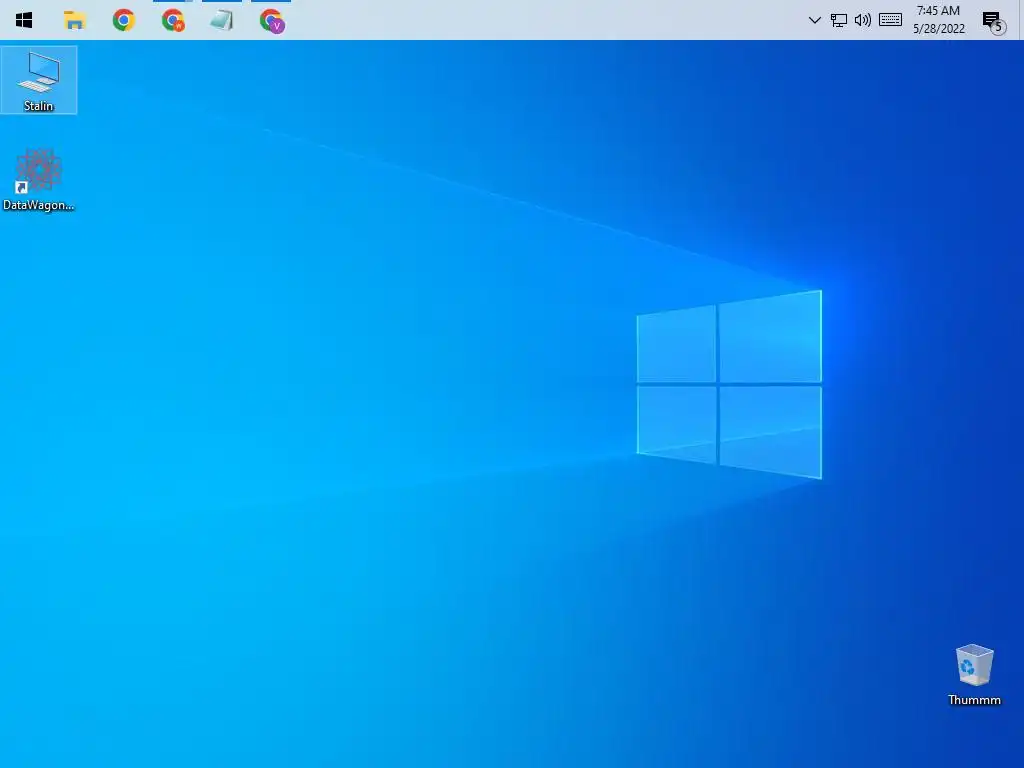Open network status from the tray
The image size is (1024, 768).
pos(839,20)
